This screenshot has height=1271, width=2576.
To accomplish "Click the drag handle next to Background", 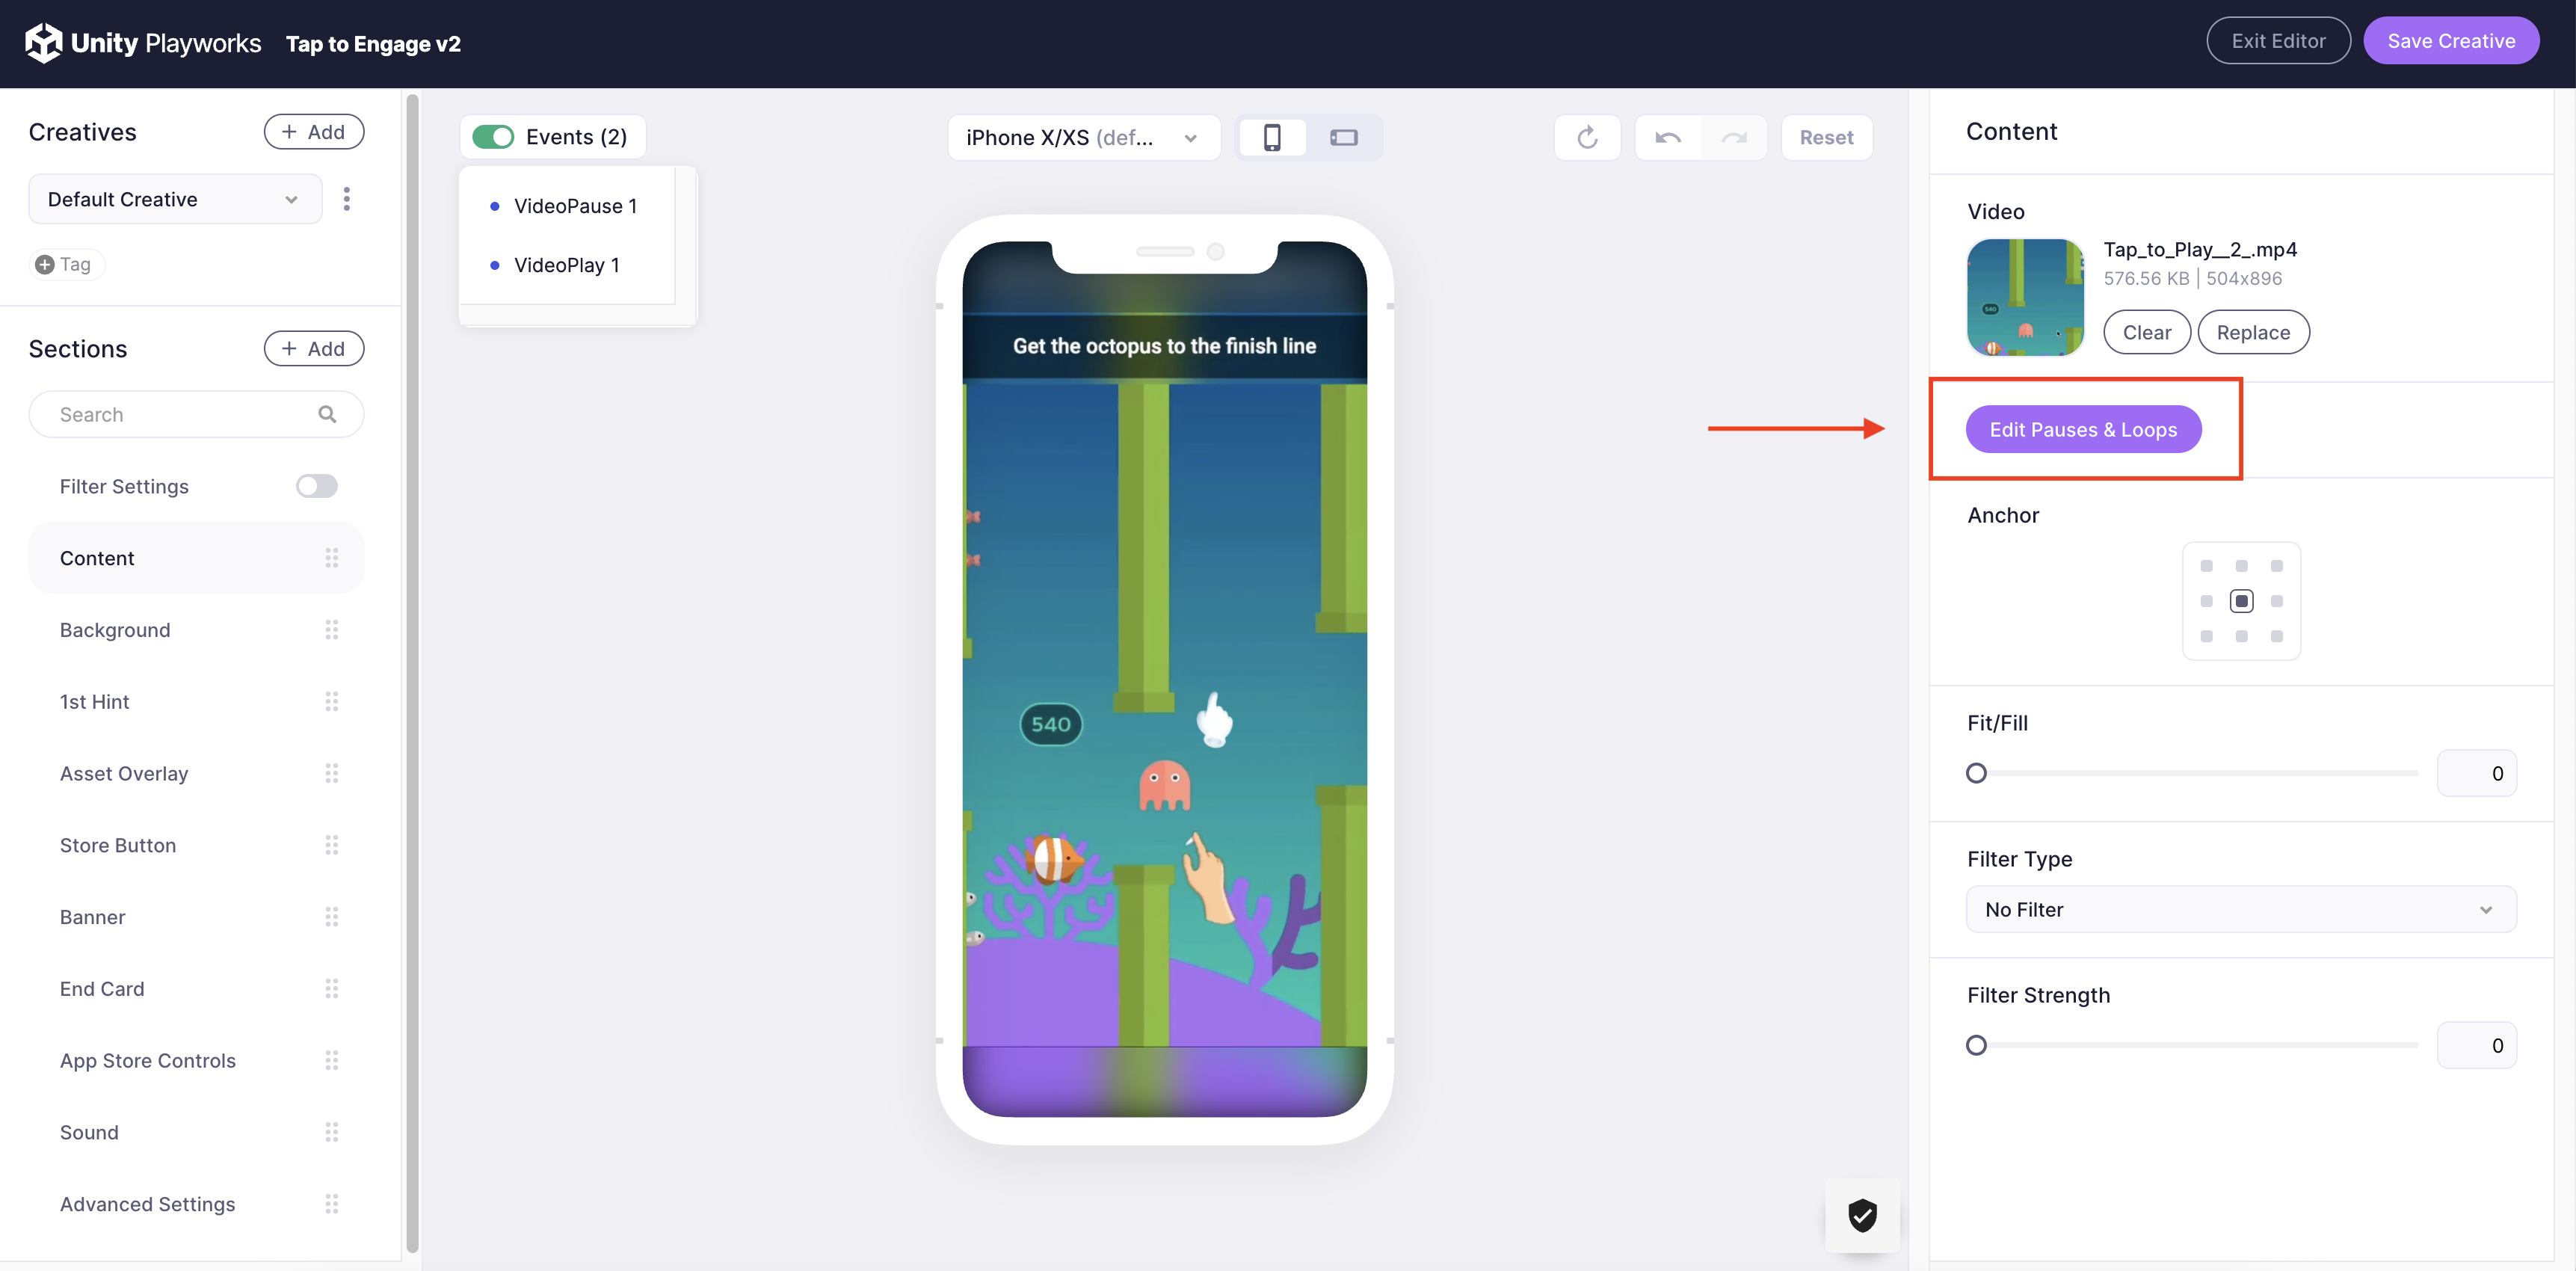I will click(x=331, y=630).
